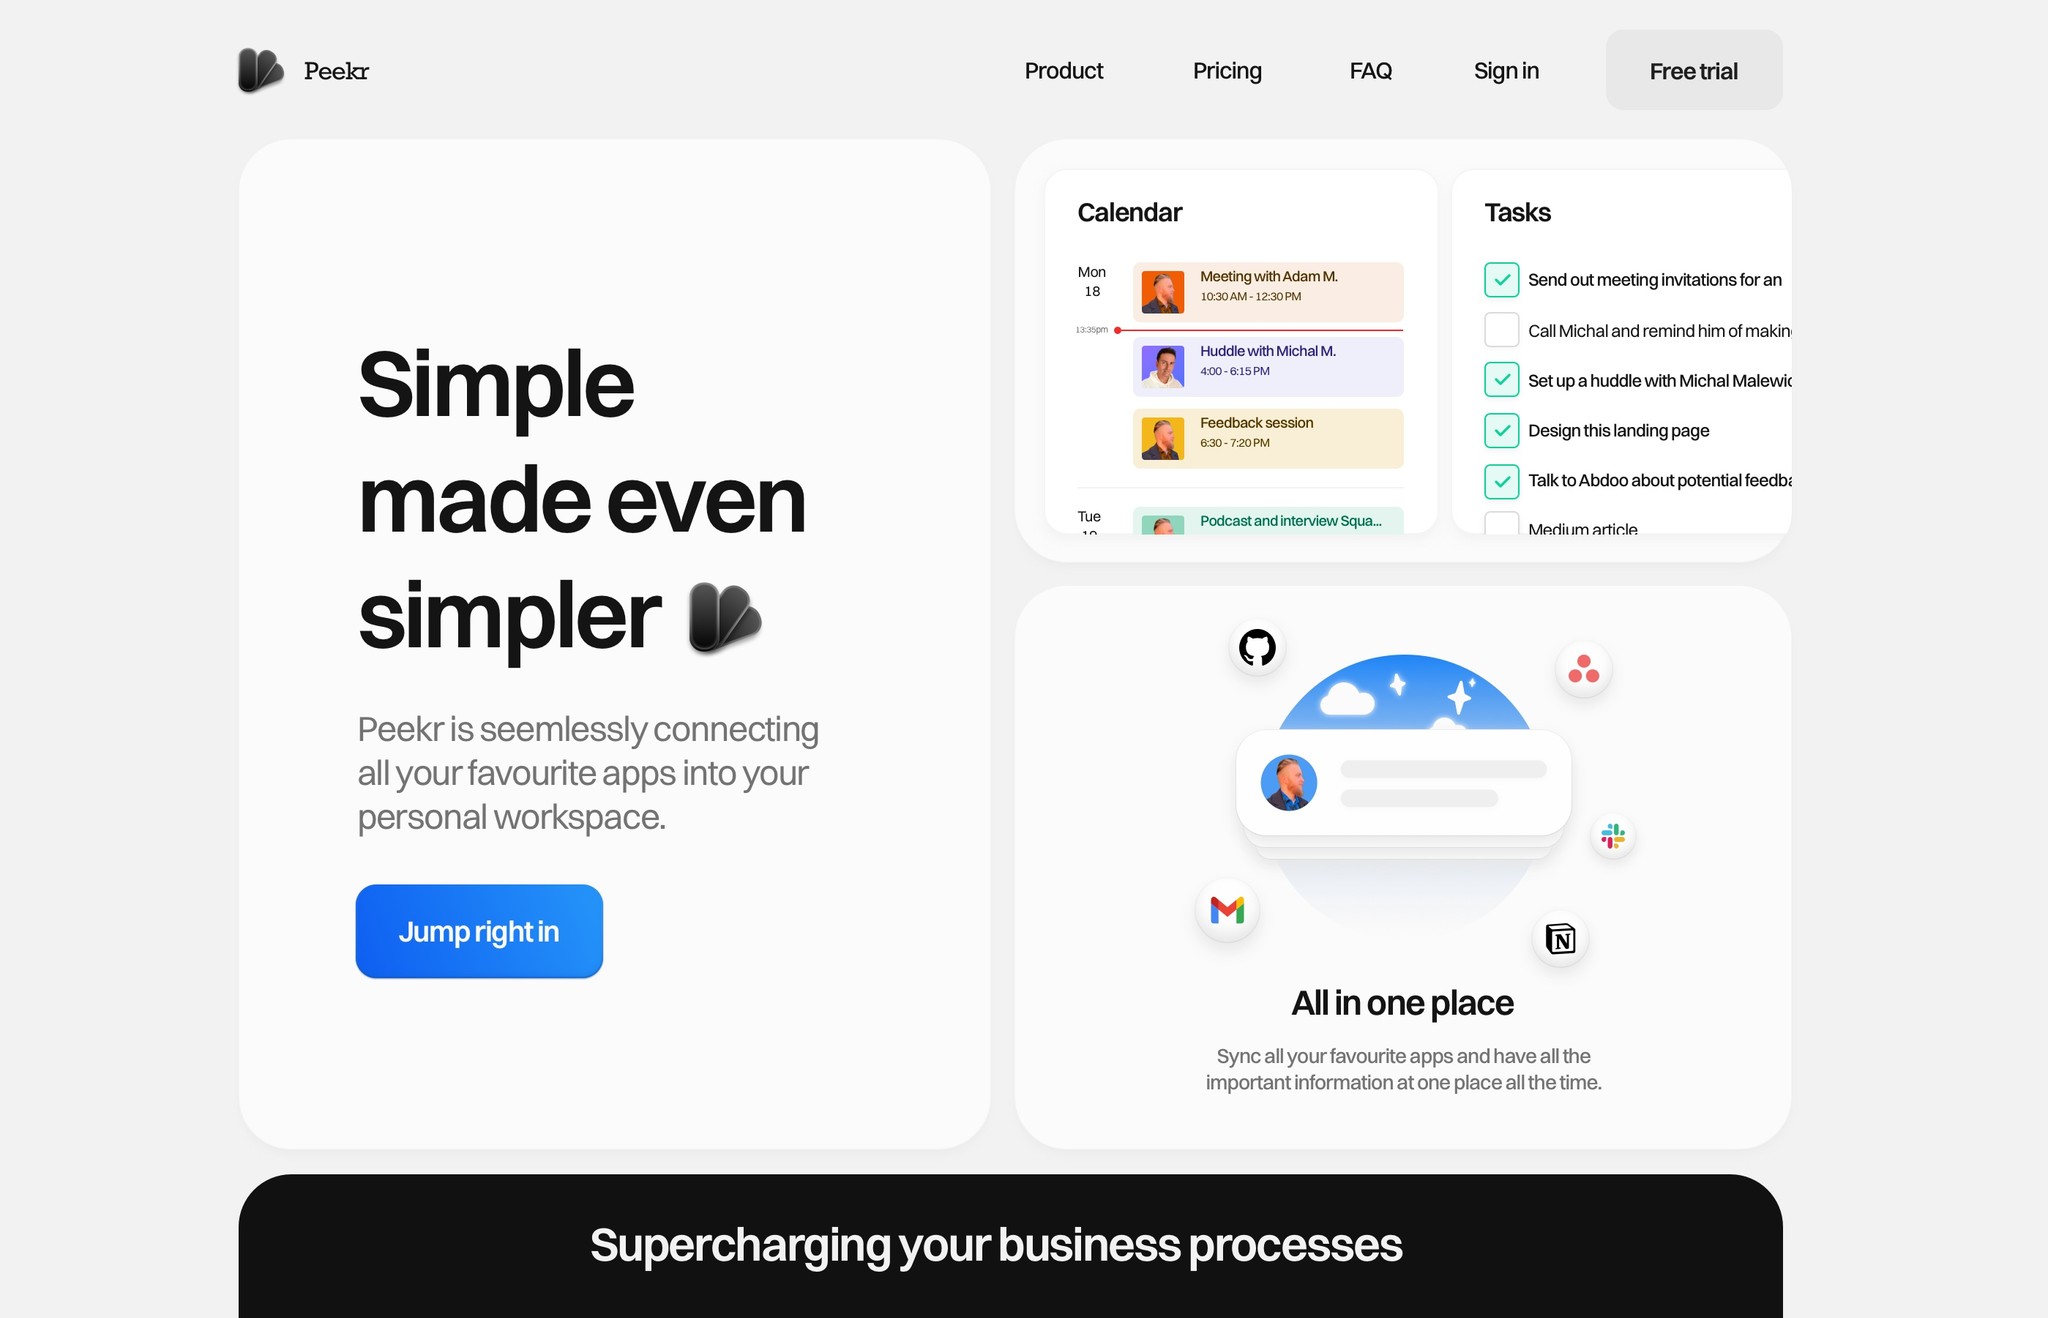Click the Notion icon in integrations

point(1563,937)
